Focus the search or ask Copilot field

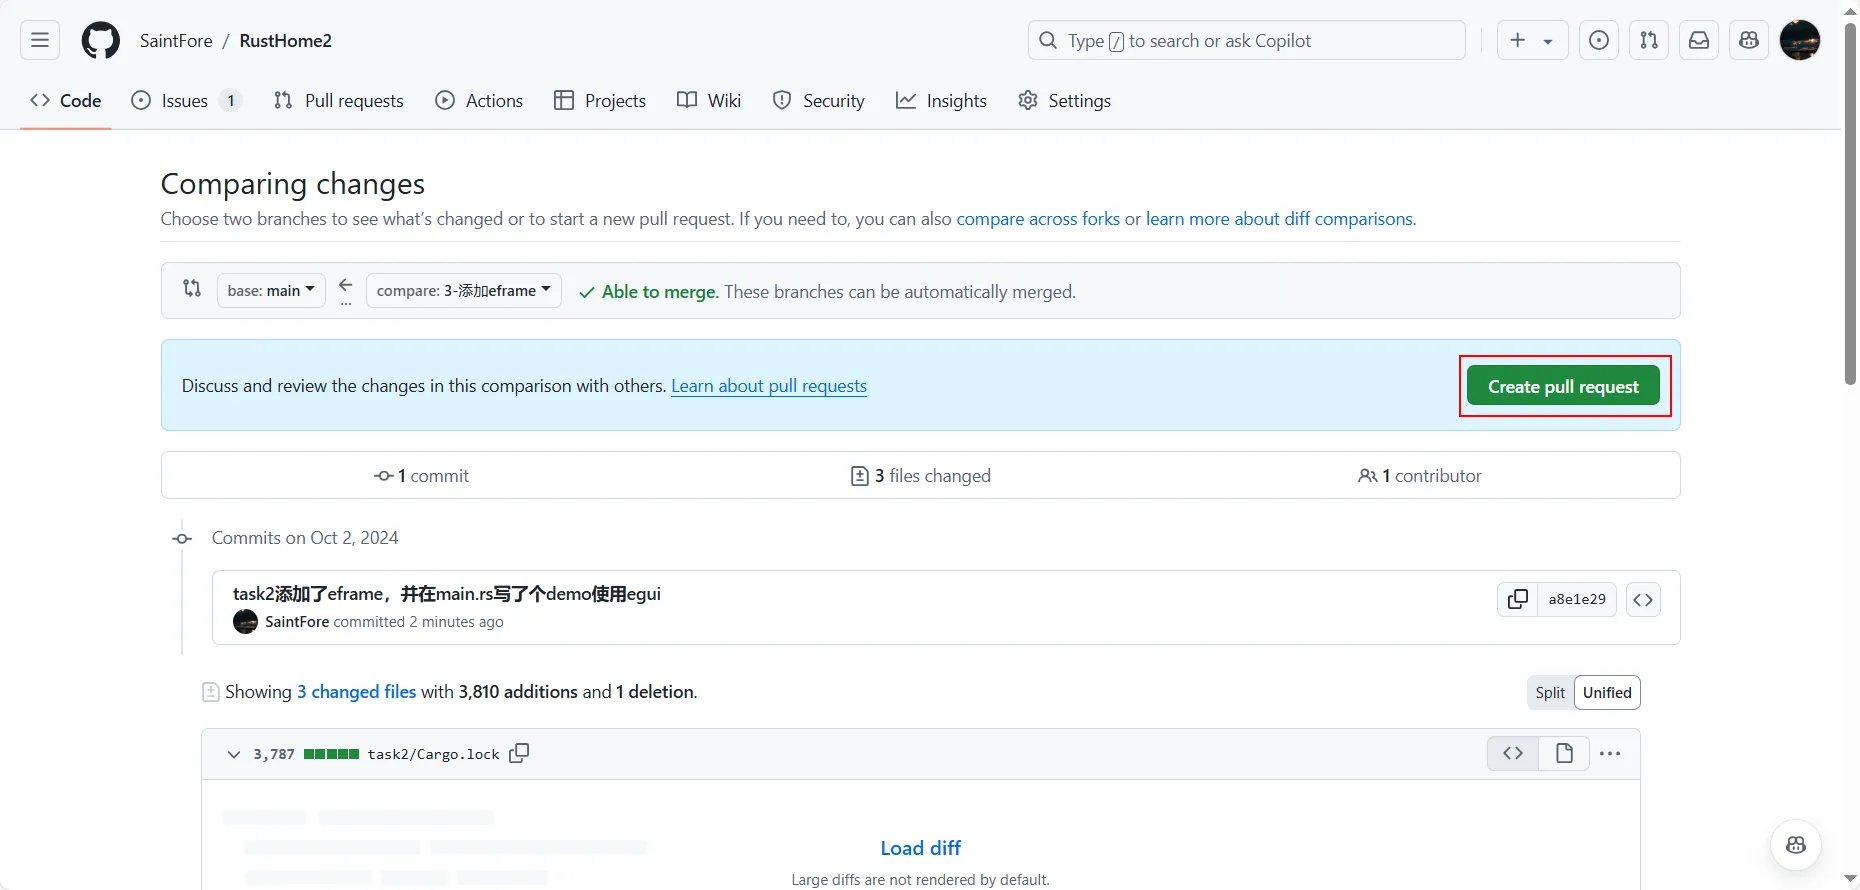(x=1247, y=40)
